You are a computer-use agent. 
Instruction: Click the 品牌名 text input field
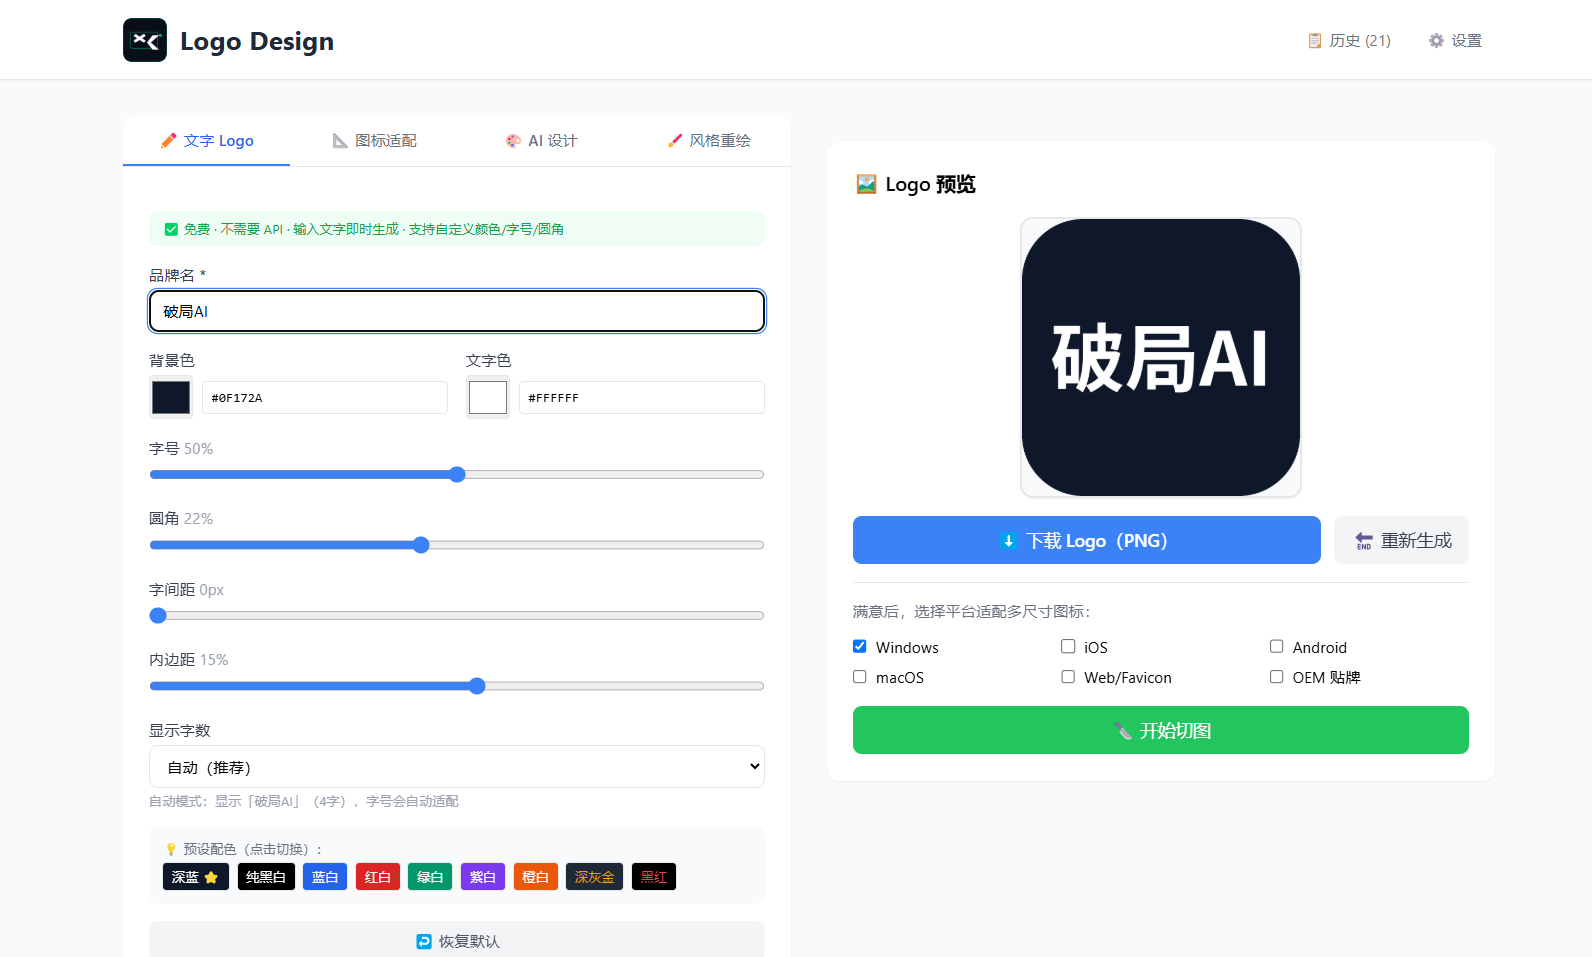tap(457, 311)
